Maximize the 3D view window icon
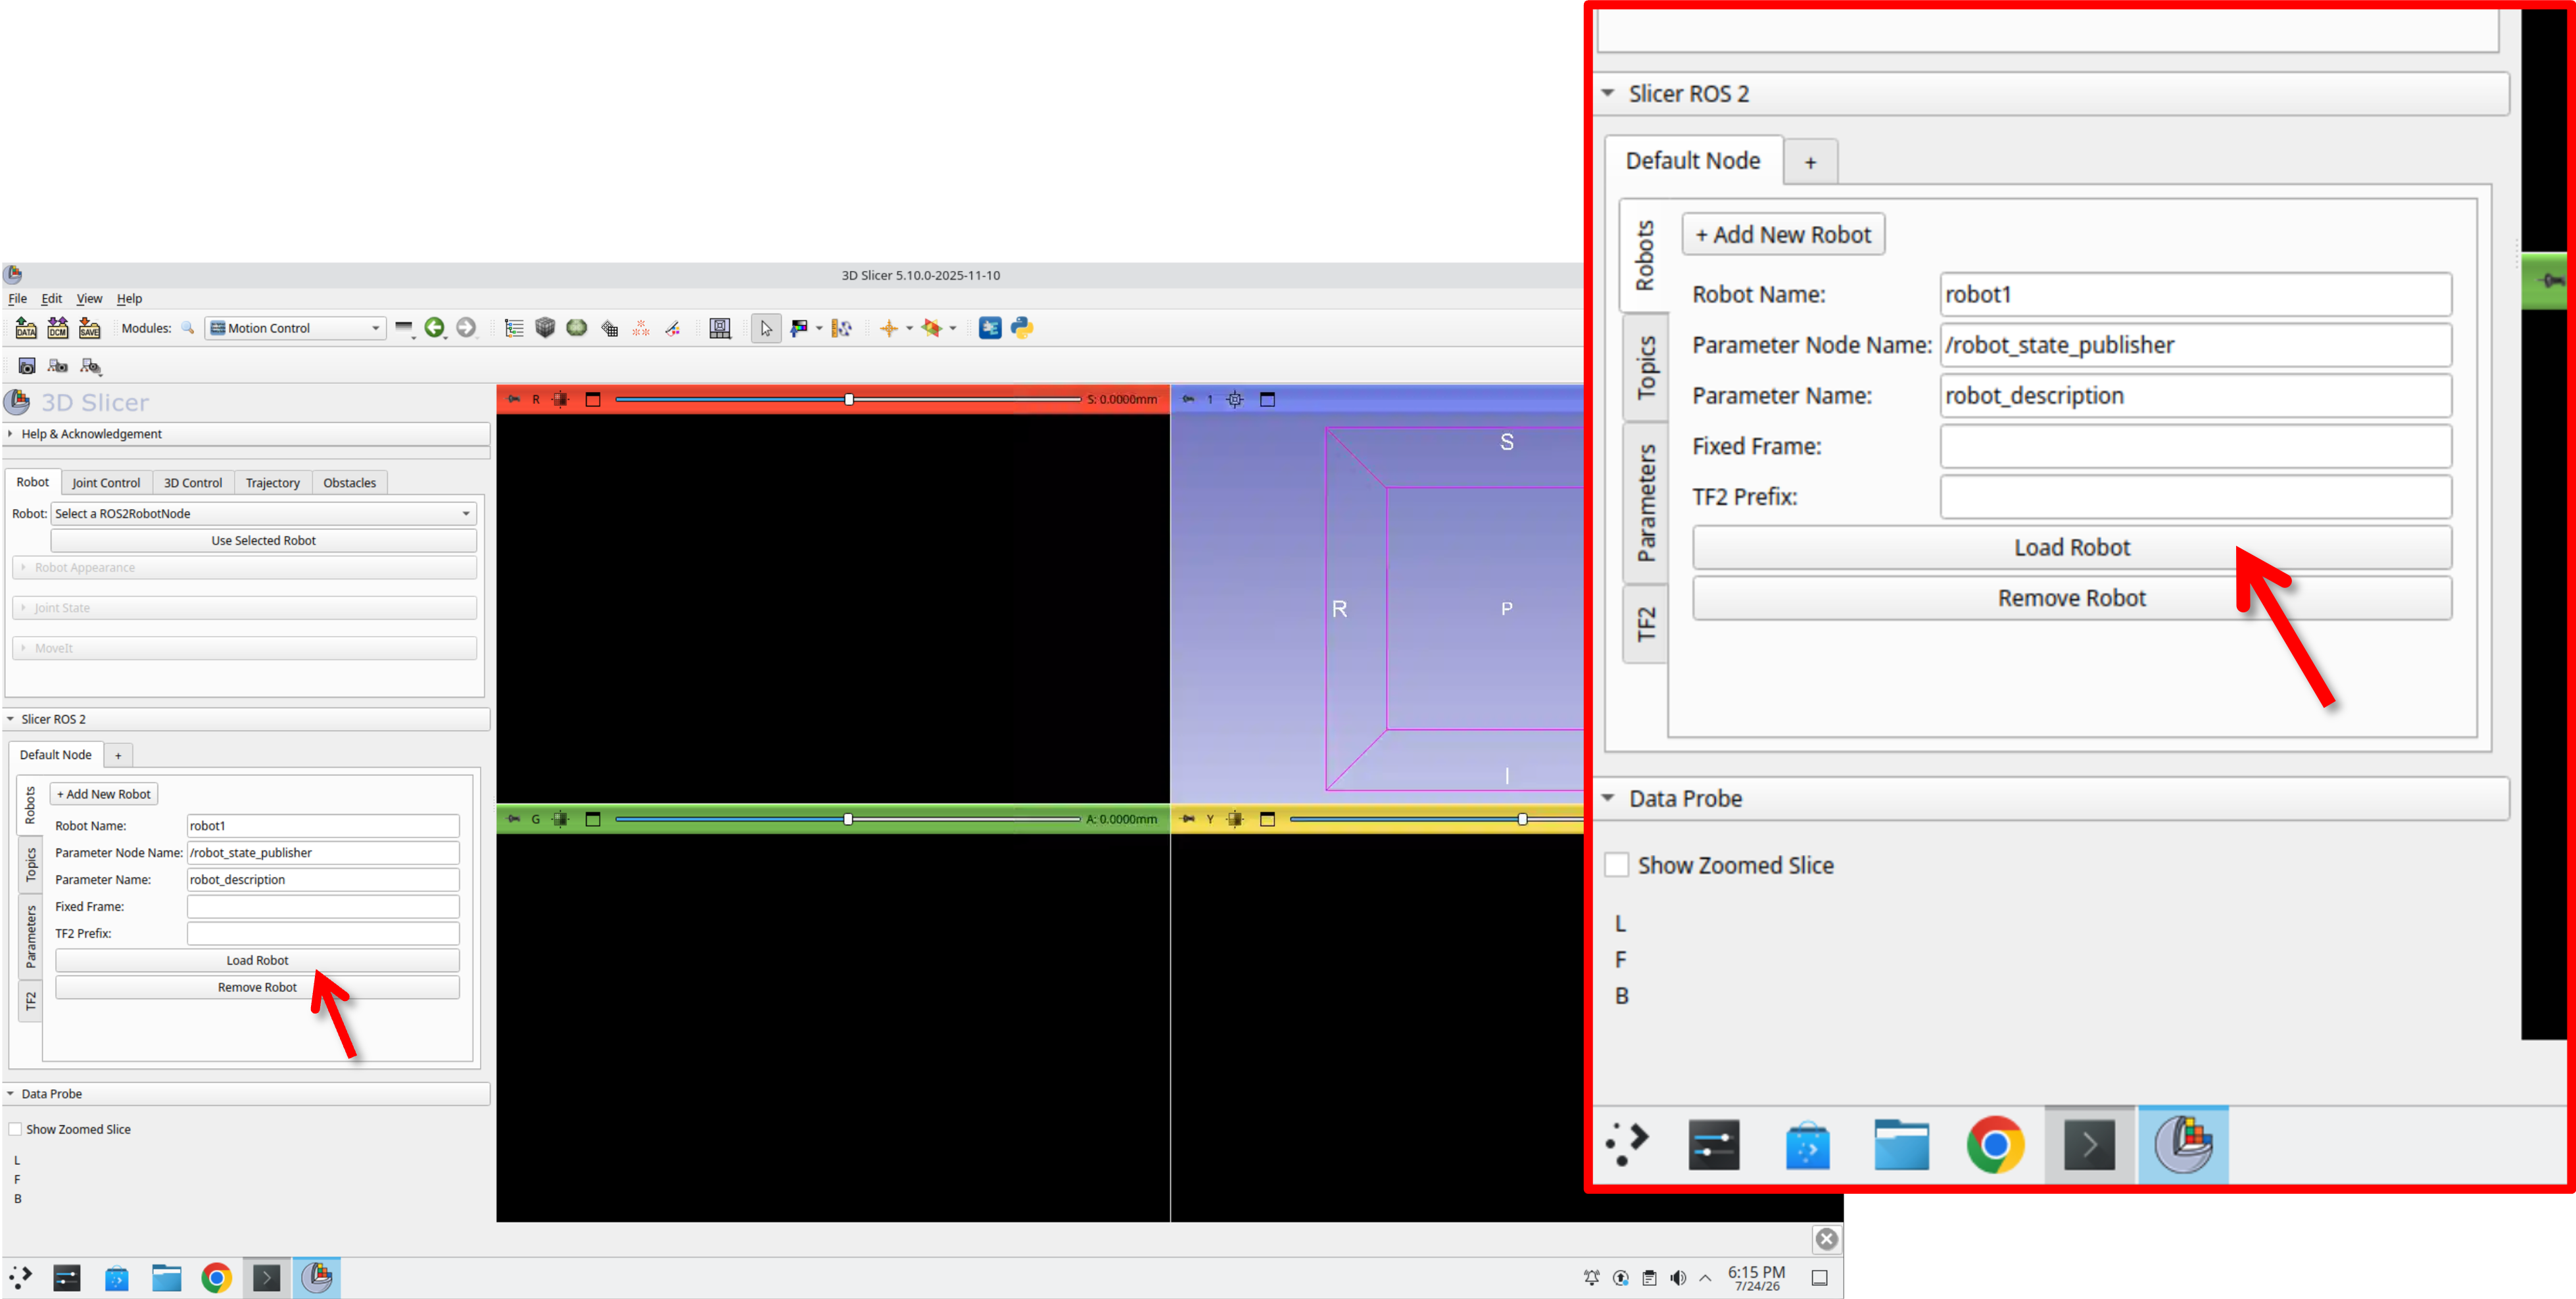 pyautogui.click(x=1267, y=399)
